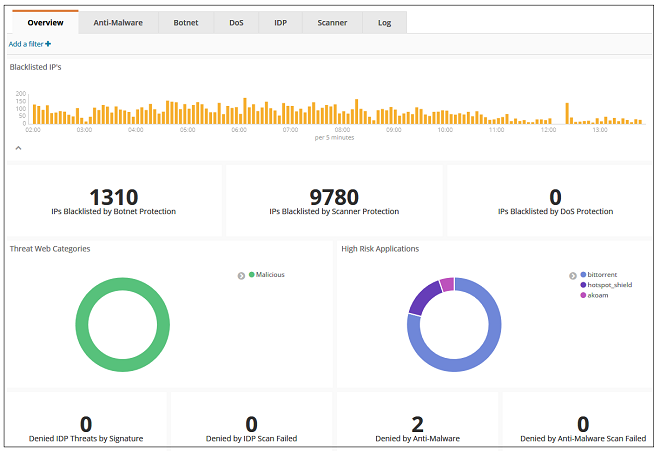Click the blue bittorrent legend dot
Image resolution: width=660 pixels, height=451 pixels.
pos(583,274)
